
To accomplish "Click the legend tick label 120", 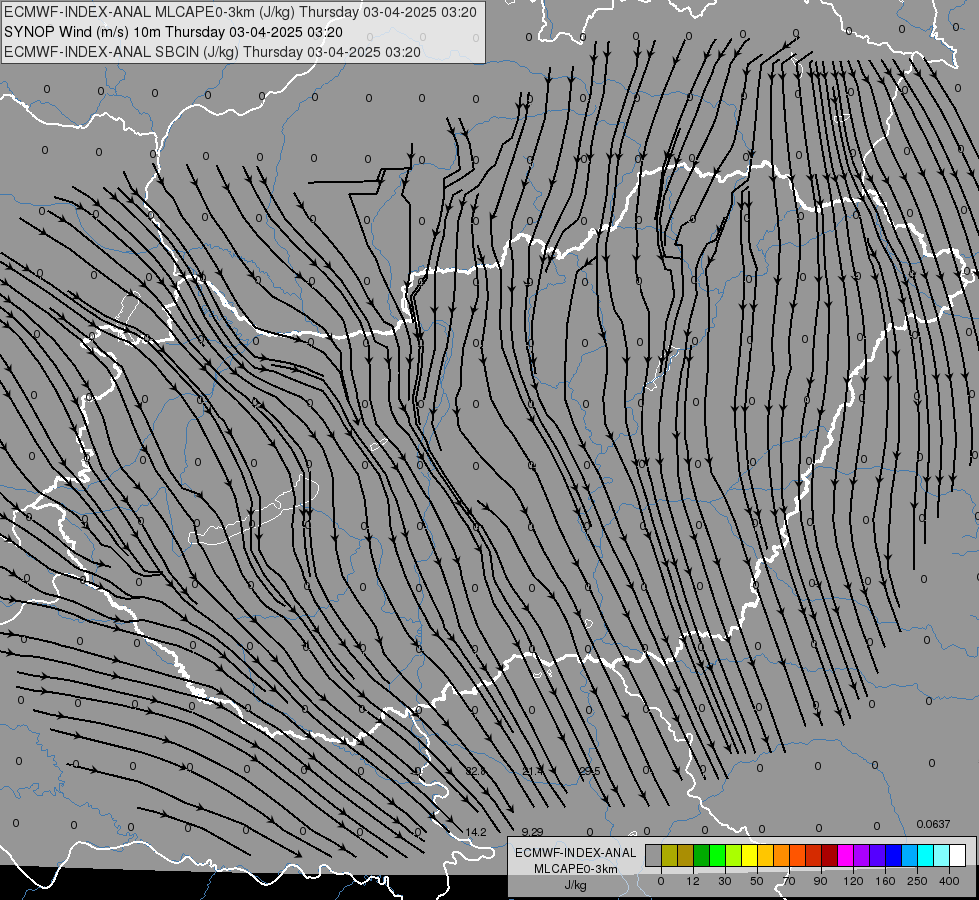I will [853, 881].
